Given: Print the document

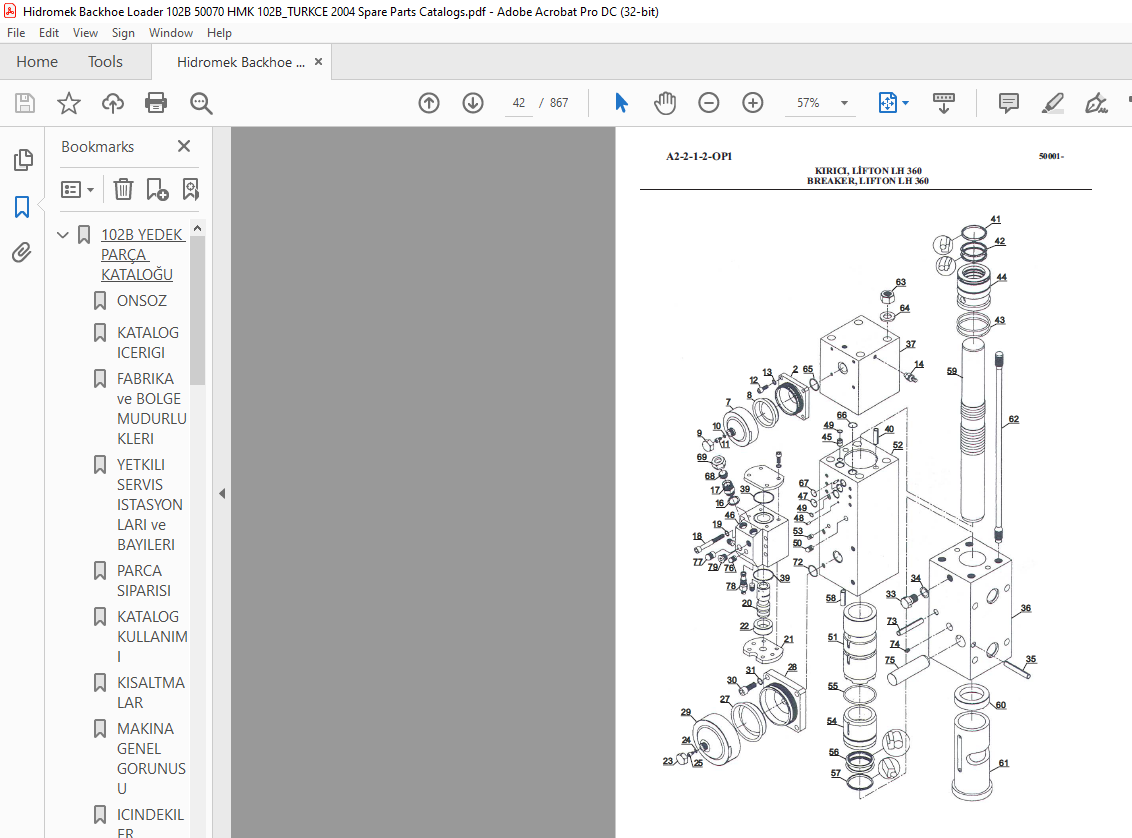Looking at the screenshot, I should click(156, 103).
